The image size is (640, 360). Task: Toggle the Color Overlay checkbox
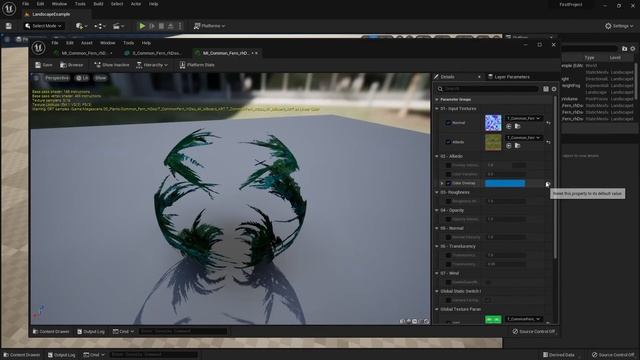[448, 183]
